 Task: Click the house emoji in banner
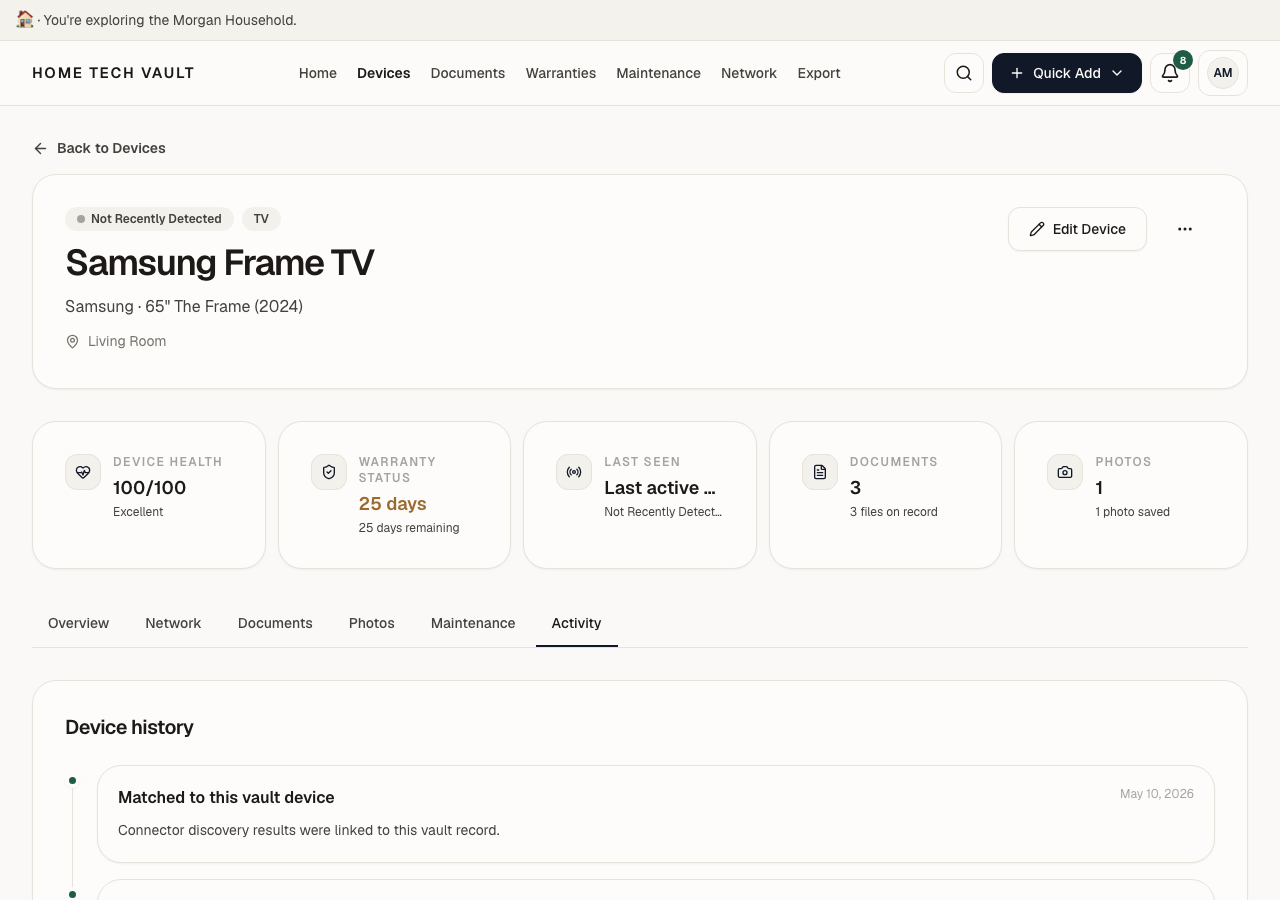25,19
